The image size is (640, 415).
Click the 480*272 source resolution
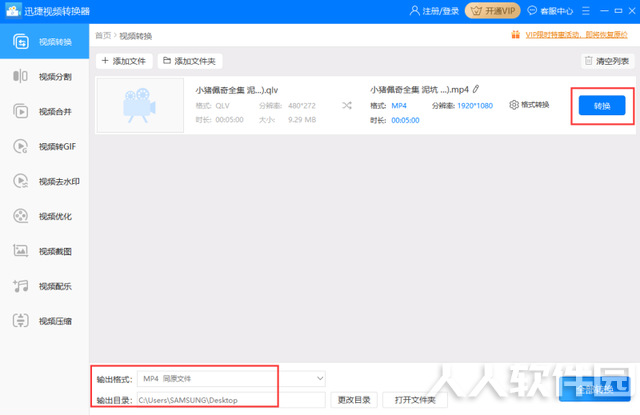click(x=302, y=106)
